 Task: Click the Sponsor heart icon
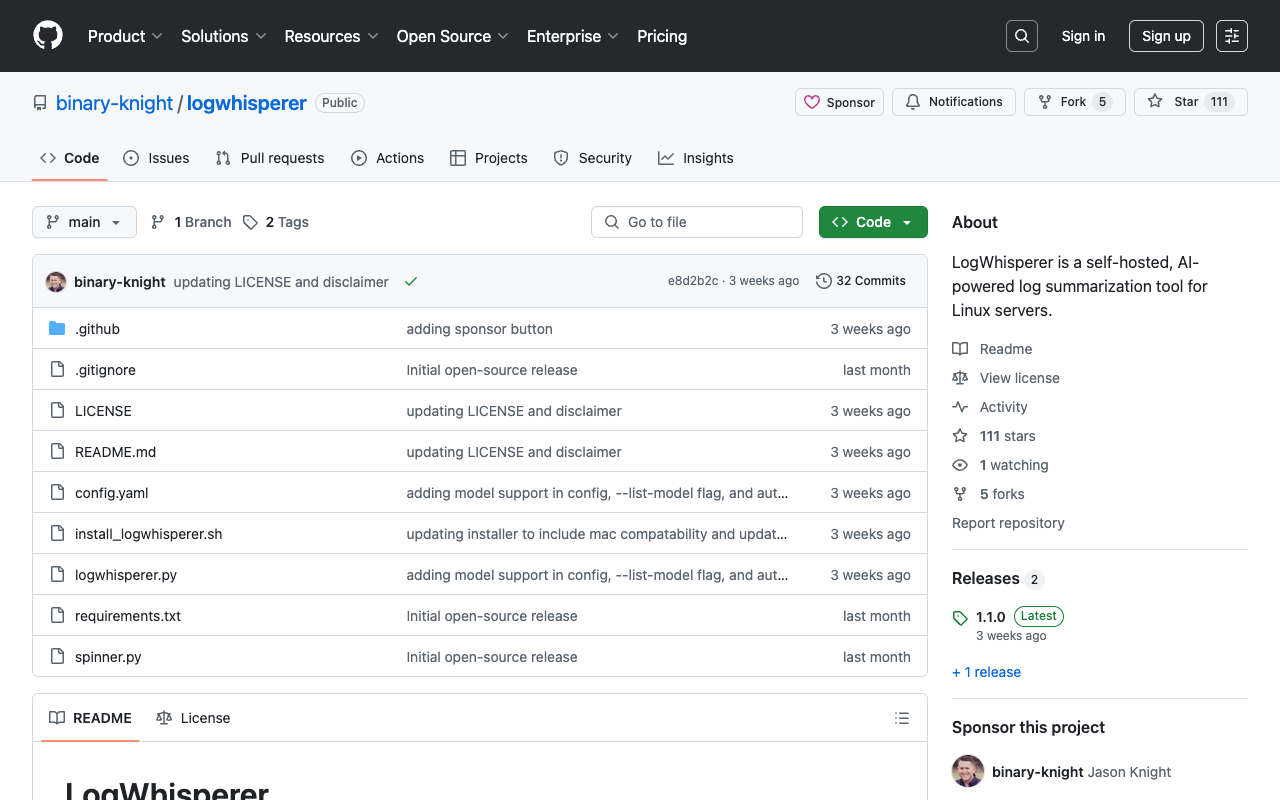811,101
